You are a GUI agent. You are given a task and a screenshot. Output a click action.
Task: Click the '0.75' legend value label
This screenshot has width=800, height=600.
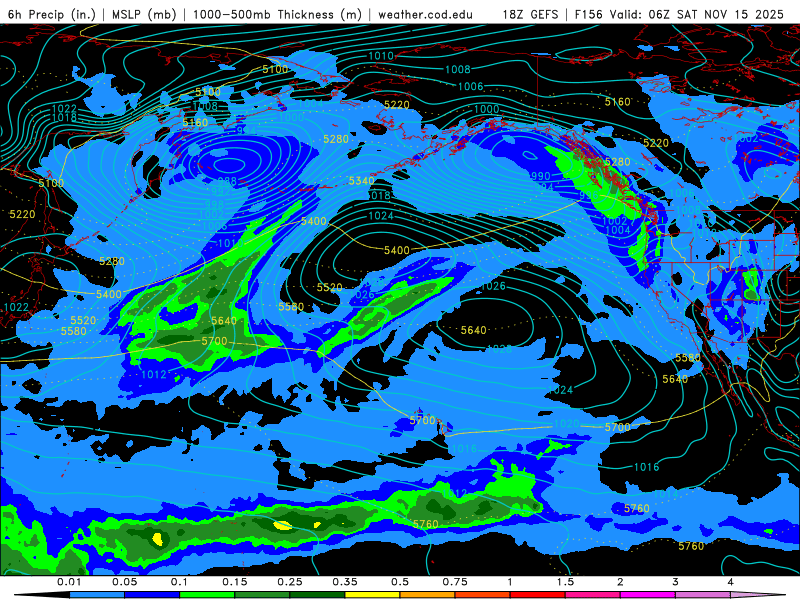455,582
